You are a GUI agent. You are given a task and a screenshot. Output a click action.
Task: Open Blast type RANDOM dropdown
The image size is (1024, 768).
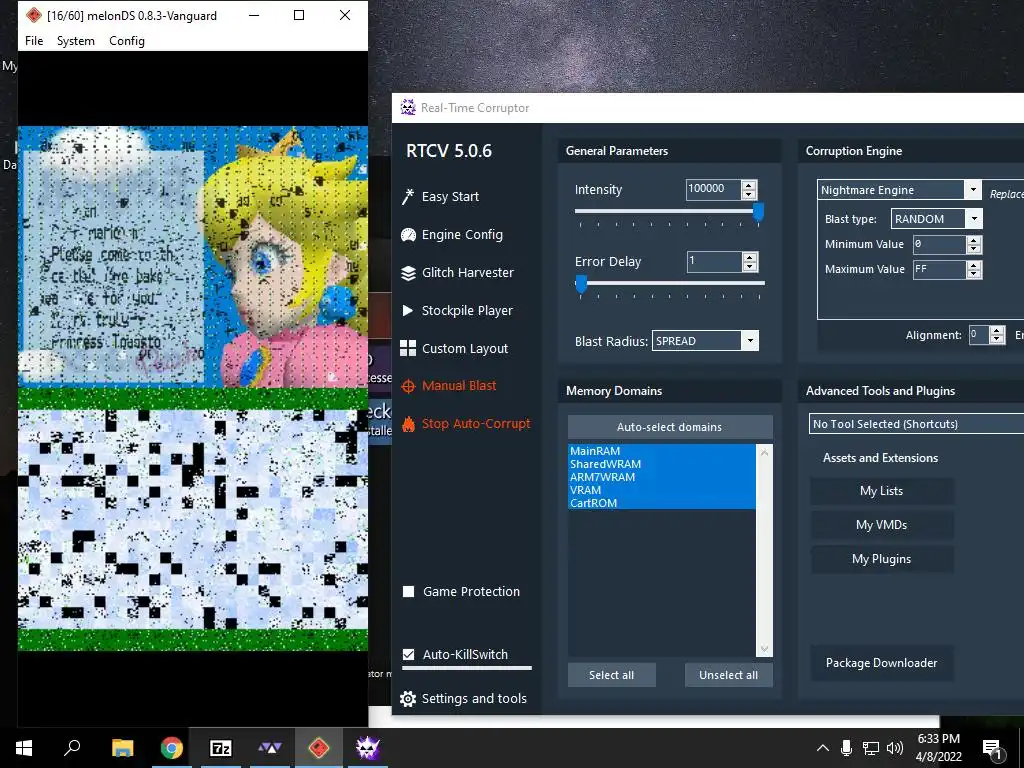point(974,219)
